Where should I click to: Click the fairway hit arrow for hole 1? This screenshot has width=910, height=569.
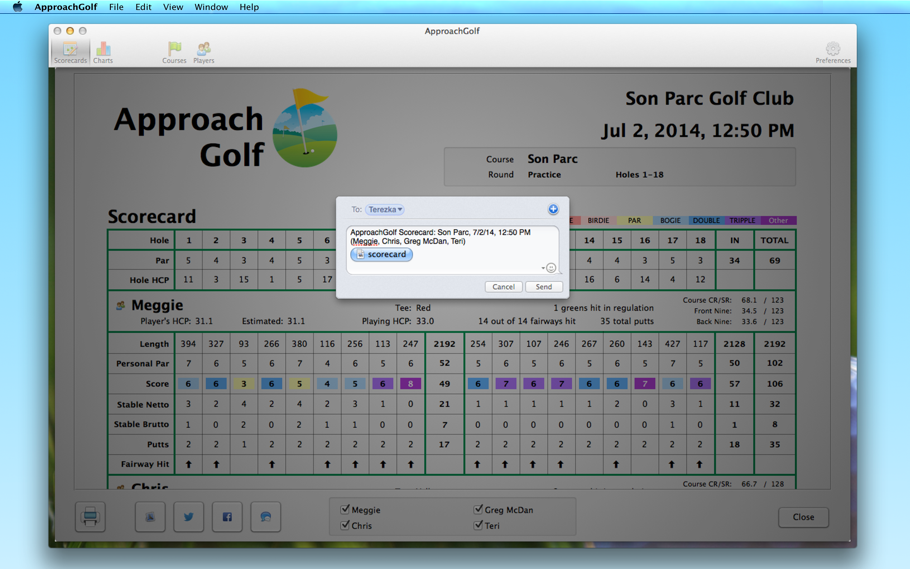click(x=188, y=464)
